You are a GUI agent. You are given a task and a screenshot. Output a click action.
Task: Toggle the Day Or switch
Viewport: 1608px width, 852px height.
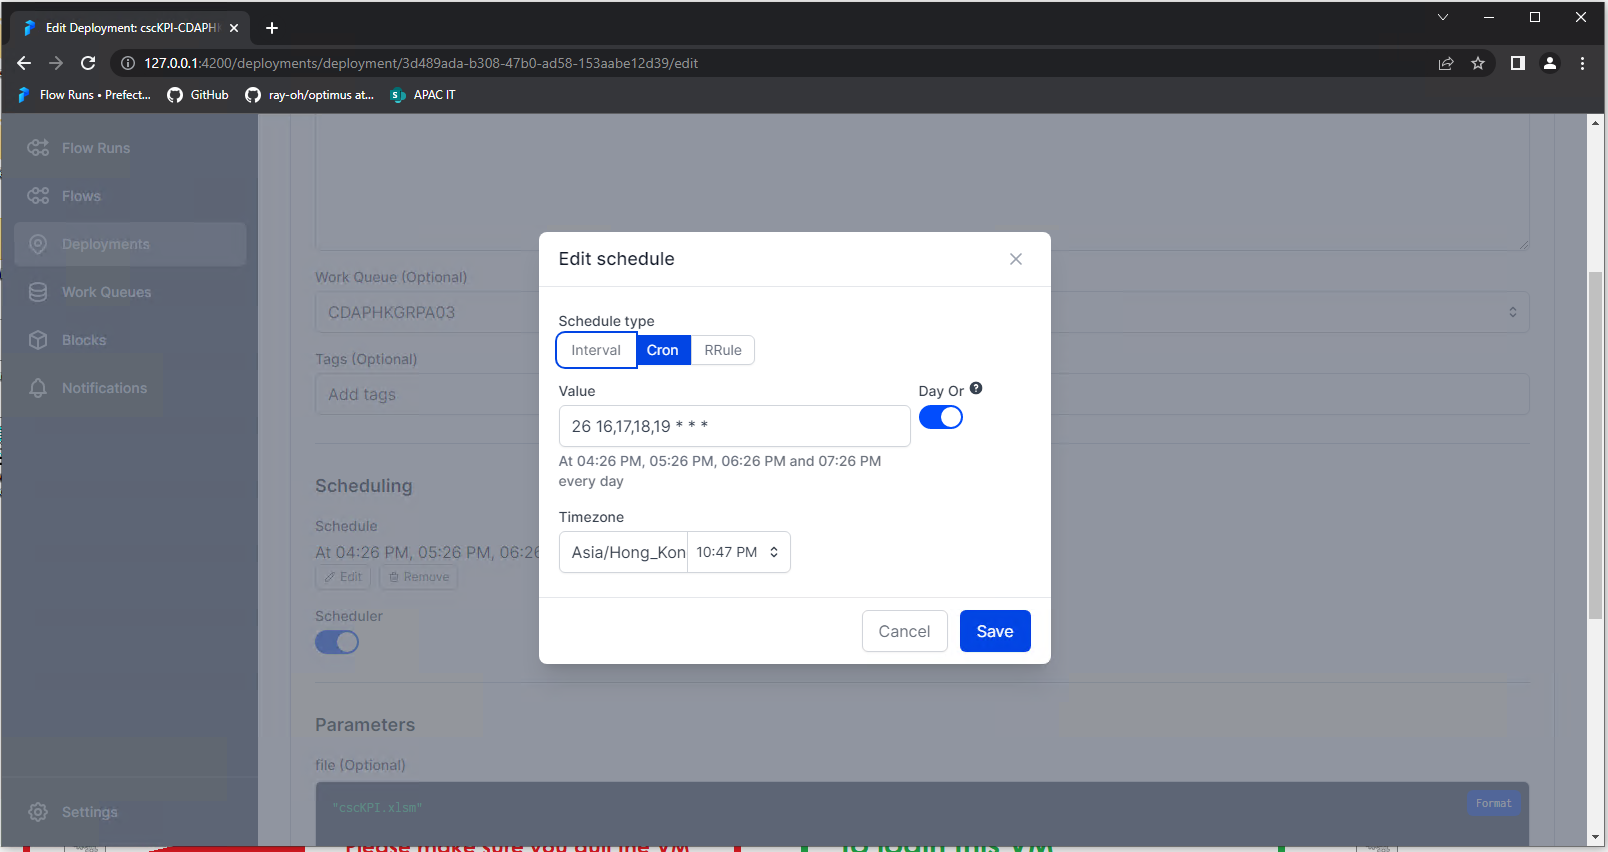pyautogui.click(x=941, y=417)
